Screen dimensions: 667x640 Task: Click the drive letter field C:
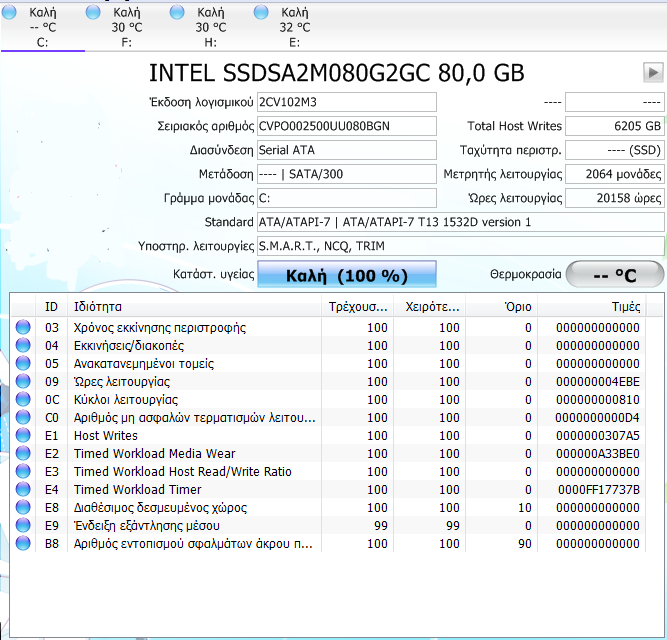tap(347, 198)
